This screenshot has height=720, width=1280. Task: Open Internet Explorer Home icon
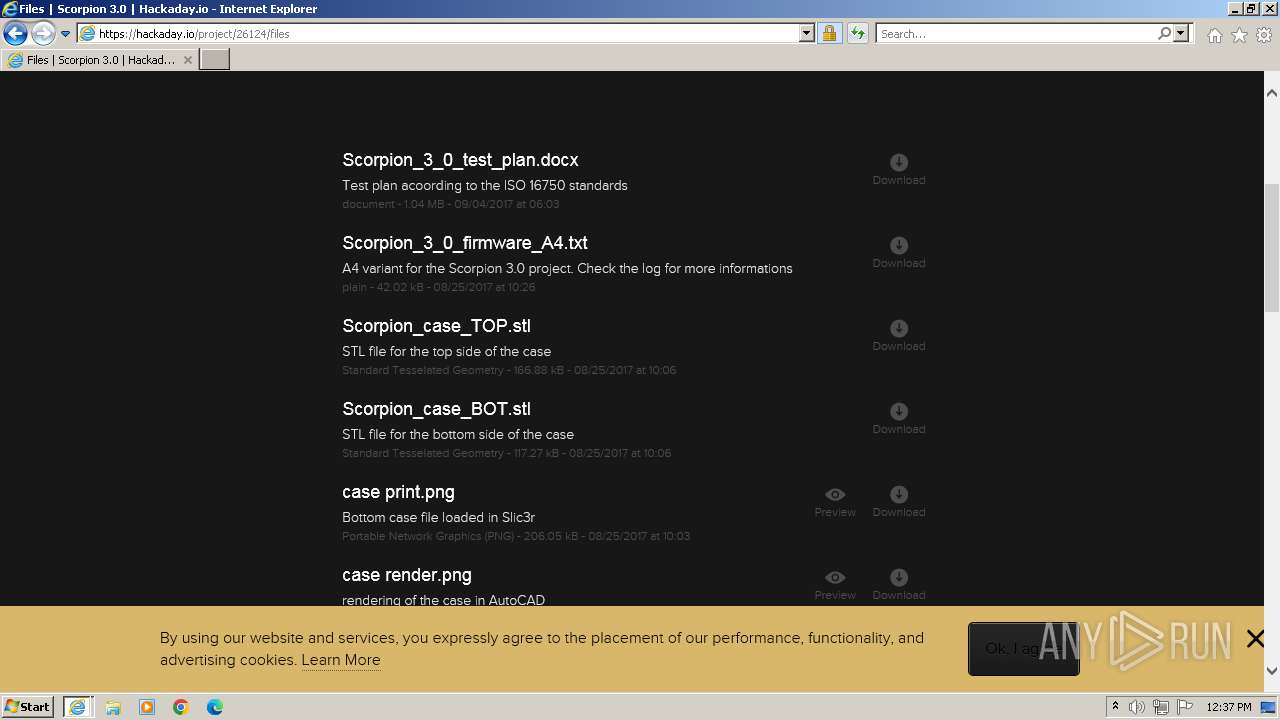(x=1214, y=35)
